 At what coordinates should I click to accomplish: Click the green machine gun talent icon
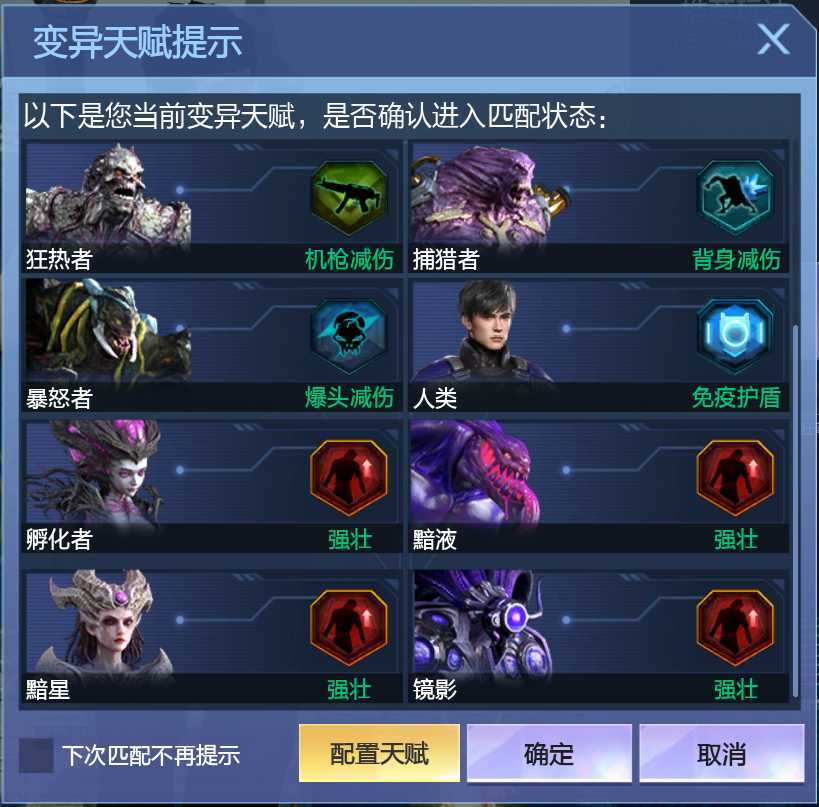pos(349,197)
